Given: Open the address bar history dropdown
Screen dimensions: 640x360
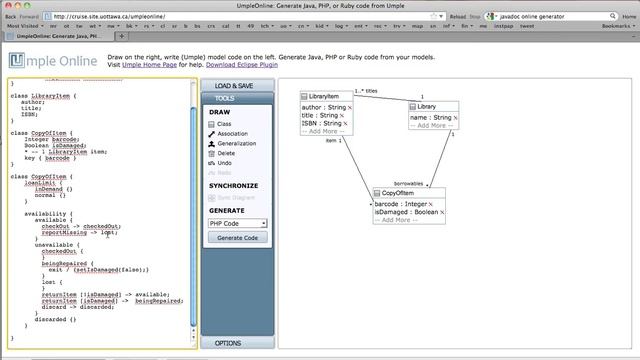Looking at the screenshot, I should pos(441,16).
